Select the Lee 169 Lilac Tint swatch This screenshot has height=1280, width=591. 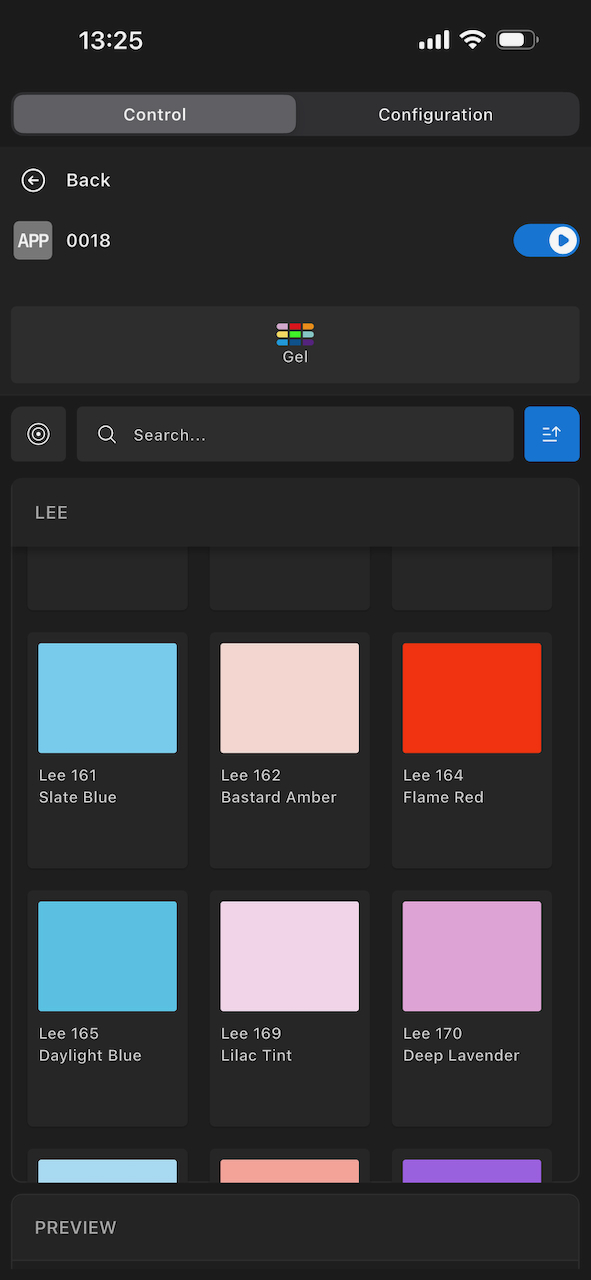(x=290, y=956)
